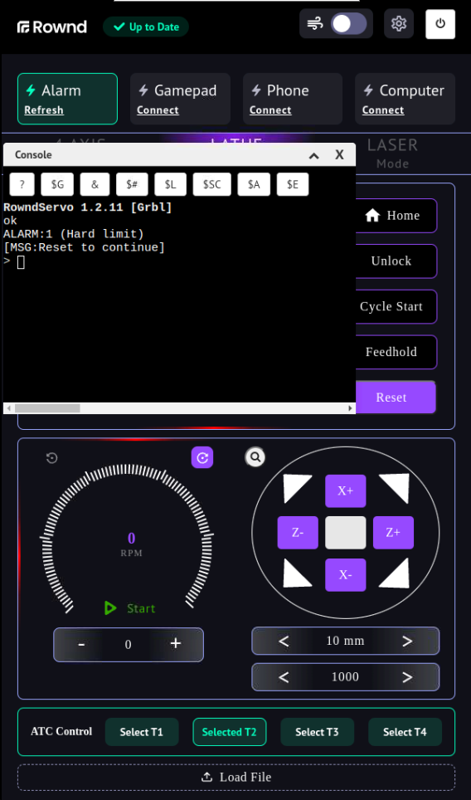
Task: Select clockwise spindle direction icon
Action: point(202,458)
